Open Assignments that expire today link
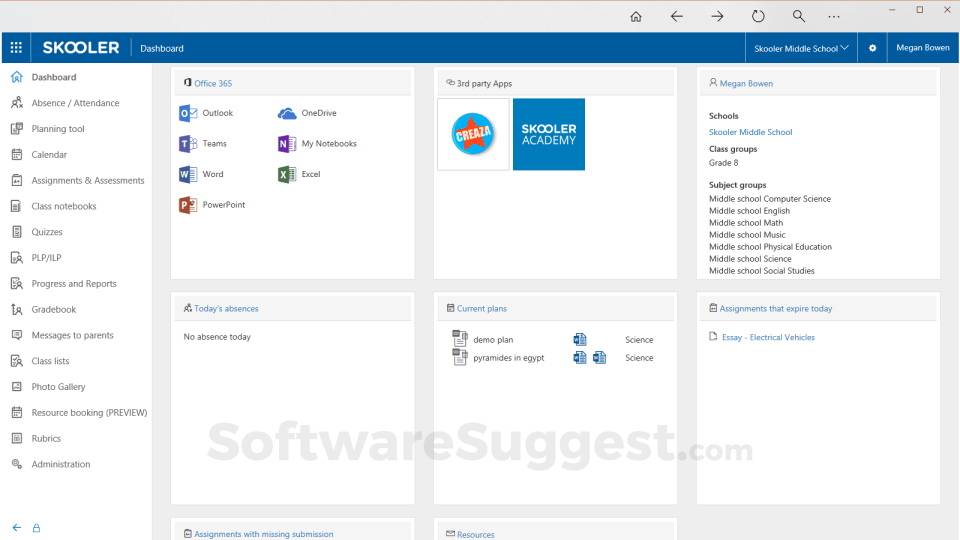Image resolution: width=960 pixels, height=540 pixels. point(776,309)
